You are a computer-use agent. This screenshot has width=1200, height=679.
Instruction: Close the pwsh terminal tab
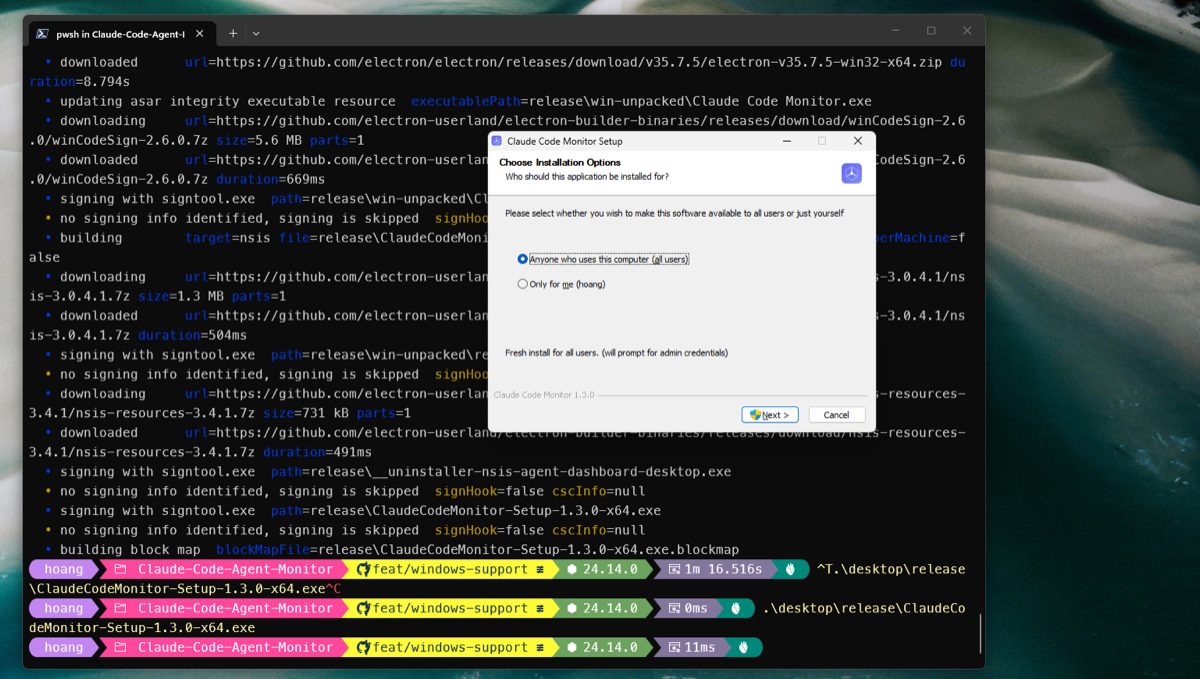click(x=199, y=33)
